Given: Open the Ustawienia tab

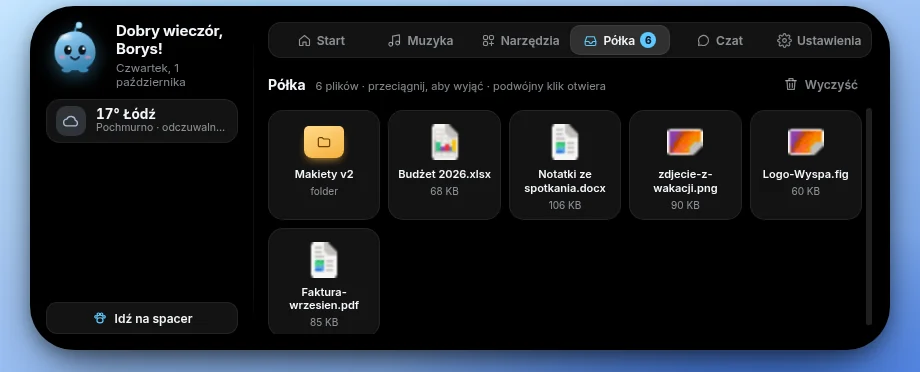Looking at the screenshot, I should 819,40.
